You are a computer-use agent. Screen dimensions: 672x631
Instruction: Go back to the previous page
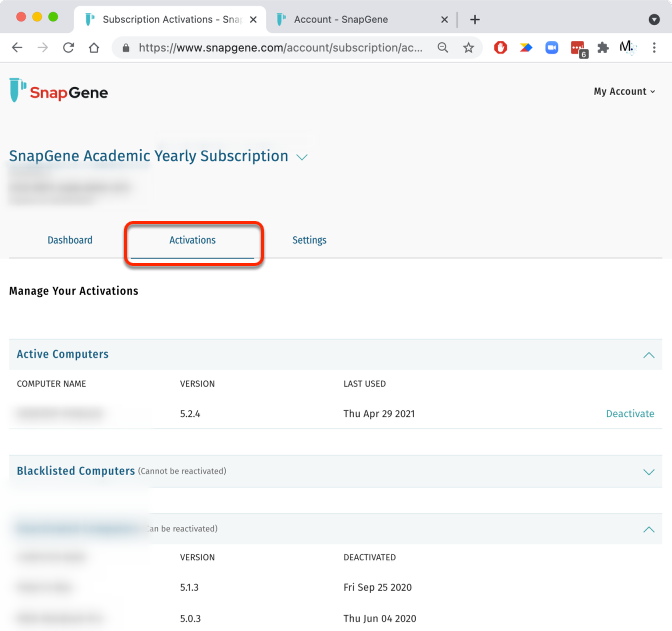[17, 47]
